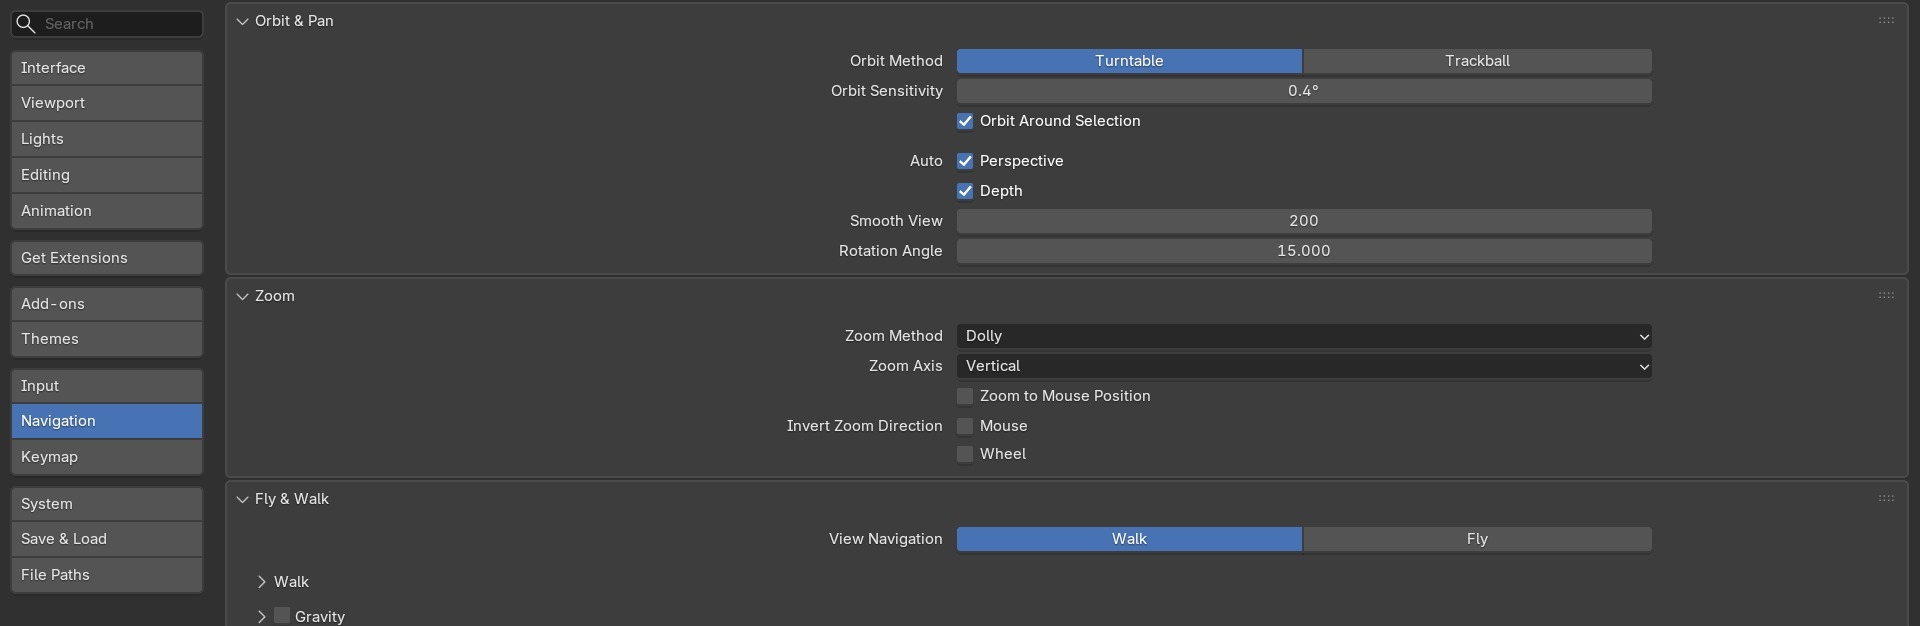This screenshot has height=626, width=1920.
Task: Open the Lights preferences section
Action: (107, 139)
